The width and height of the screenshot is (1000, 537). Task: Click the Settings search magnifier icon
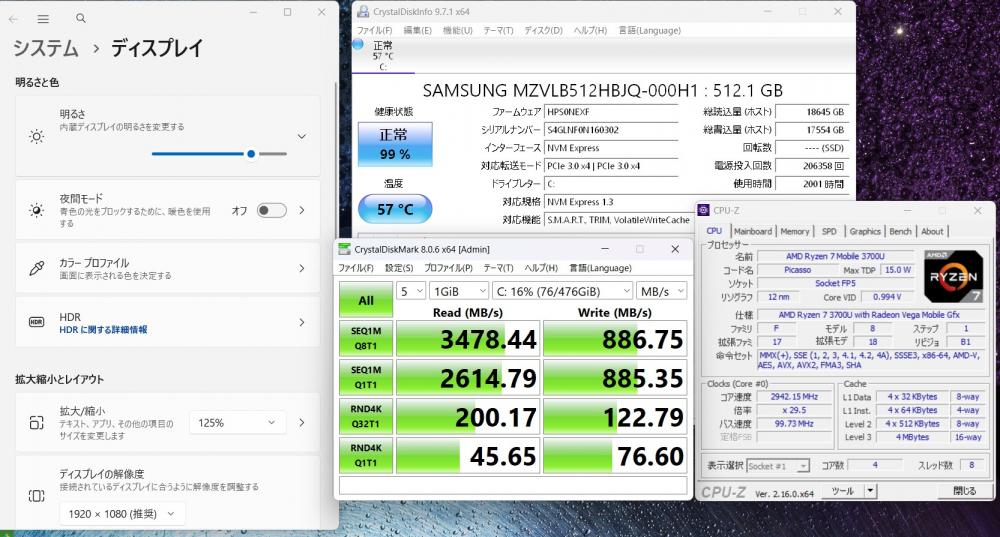[81, 18]
